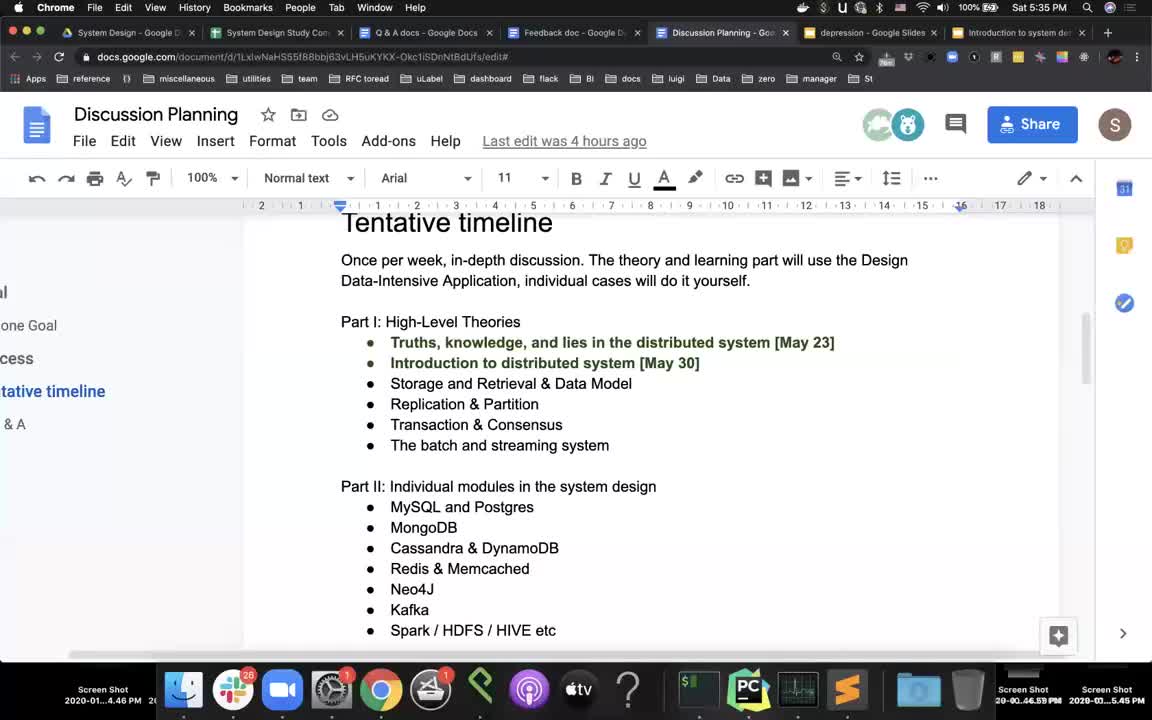Screen dimensions: 1152x720
Task: Open a new browser tab with plus
Action: (1108, 33)
